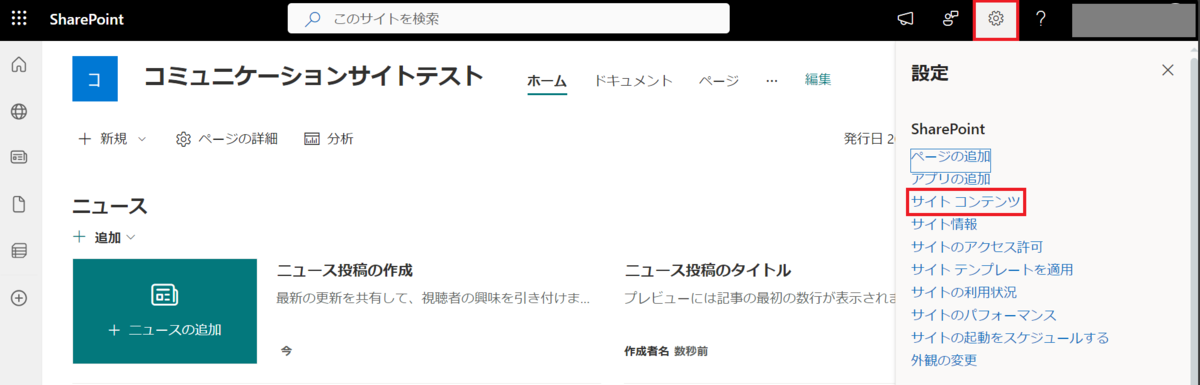This screenshot has width=1200, height=385.
Task: Open the ニュース投稿のタイトル card title
Action: (708, 270)
